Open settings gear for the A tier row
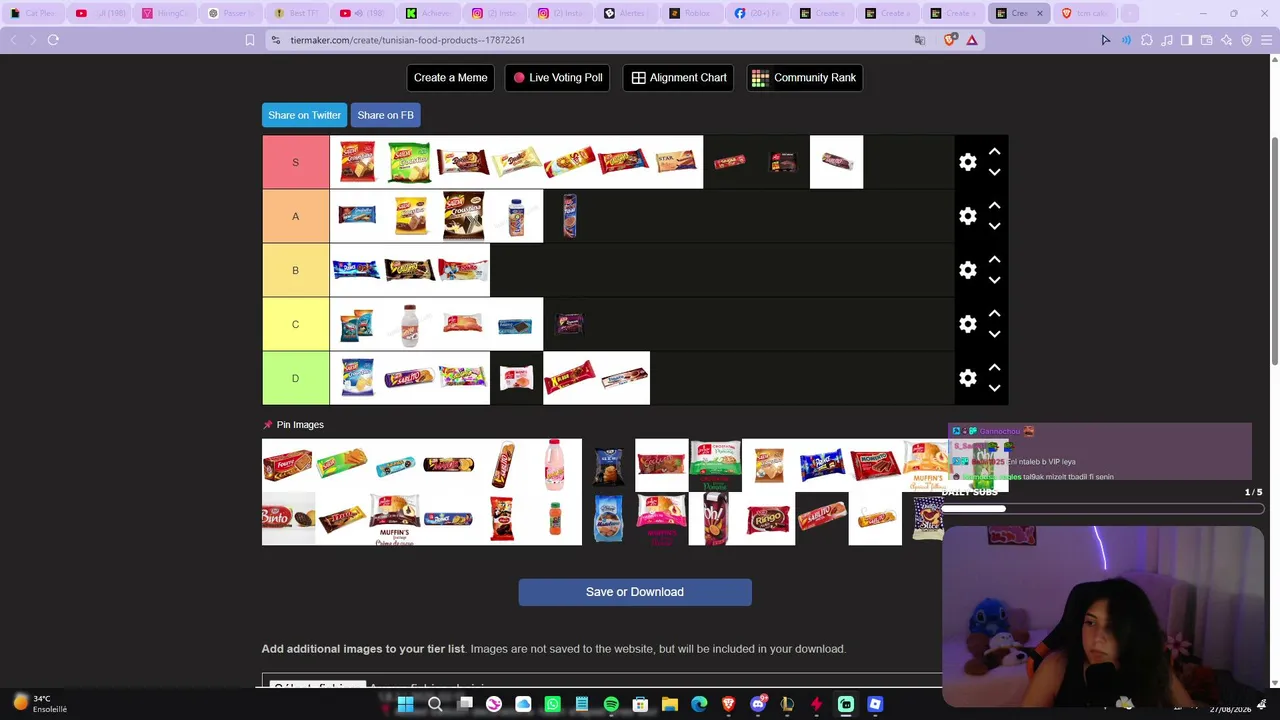This screenshot has height=720, width=1280. pyautogui.click(x=968, y=216)
